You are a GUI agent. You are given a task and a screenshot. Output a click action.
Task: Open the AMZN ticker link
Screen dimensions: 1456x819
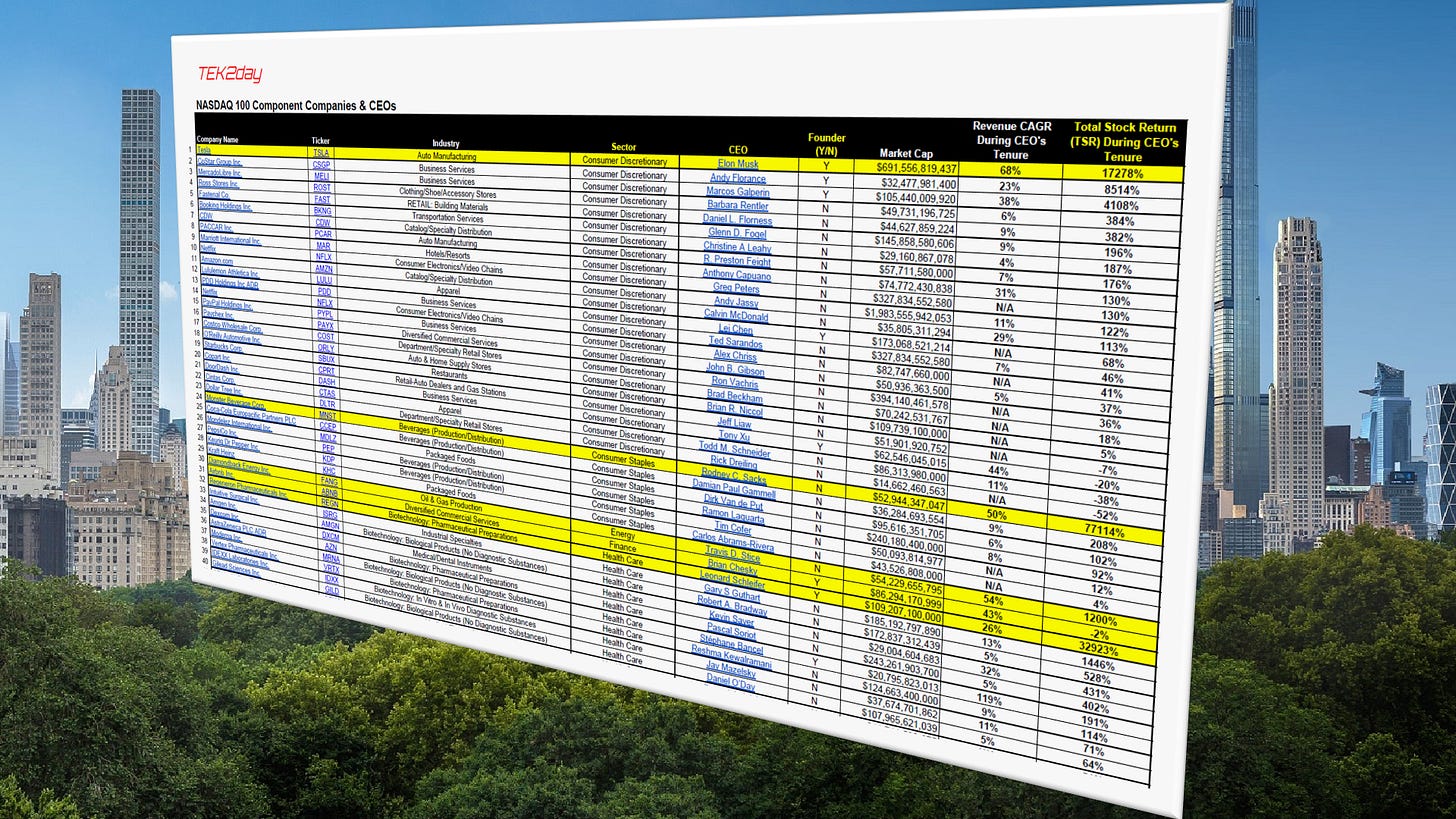(324, 269)
